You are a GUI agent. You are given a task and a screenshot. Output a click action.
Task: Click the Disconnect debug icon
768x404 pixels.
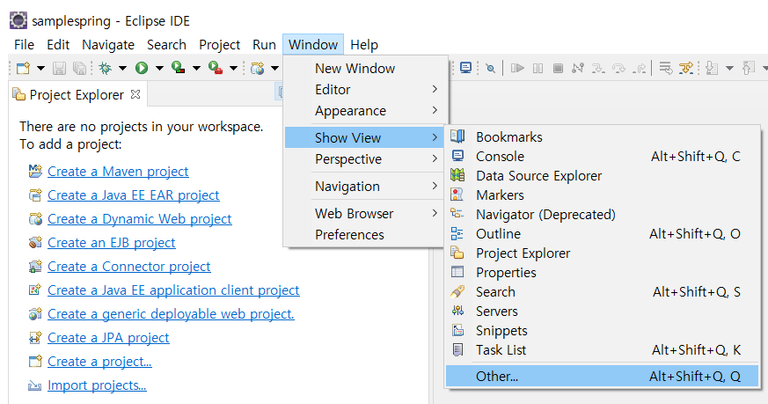coord(578,68)
